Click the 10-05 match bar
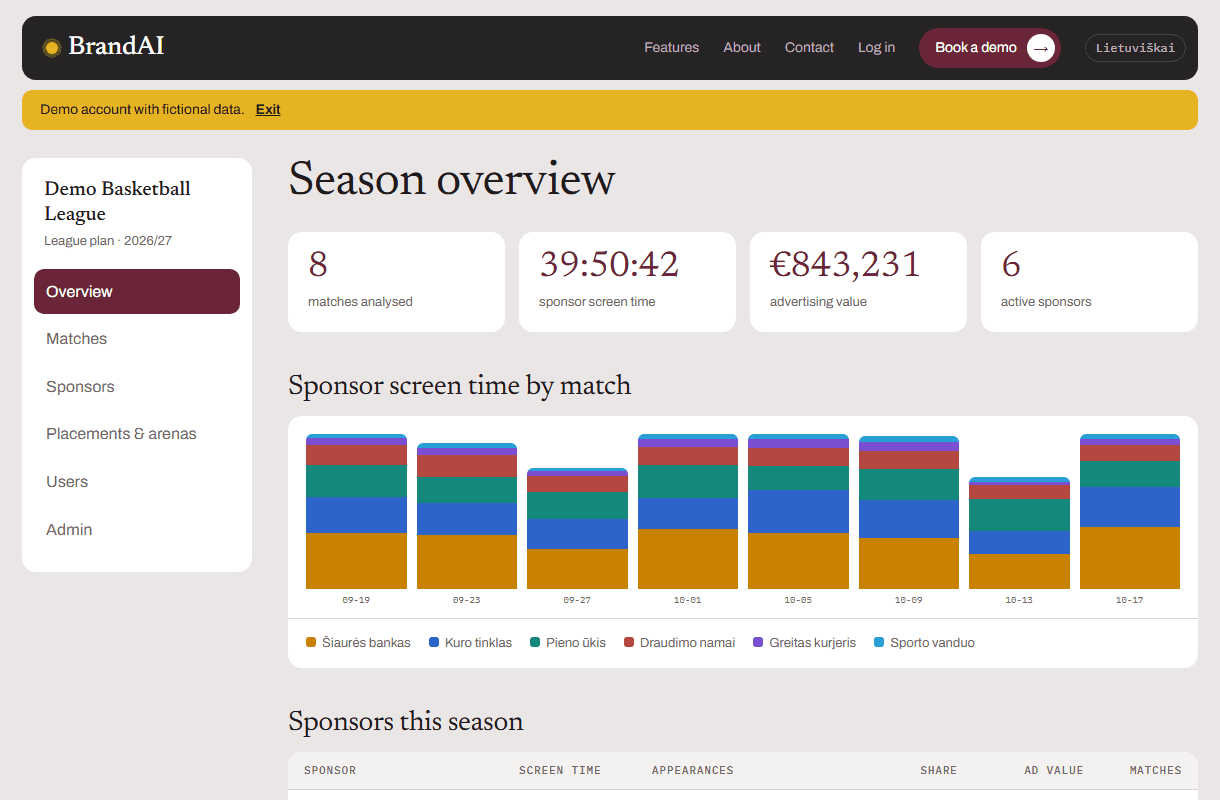Image resolution: width=1220 pixels, height=800 pixels. tap(798, 511)
